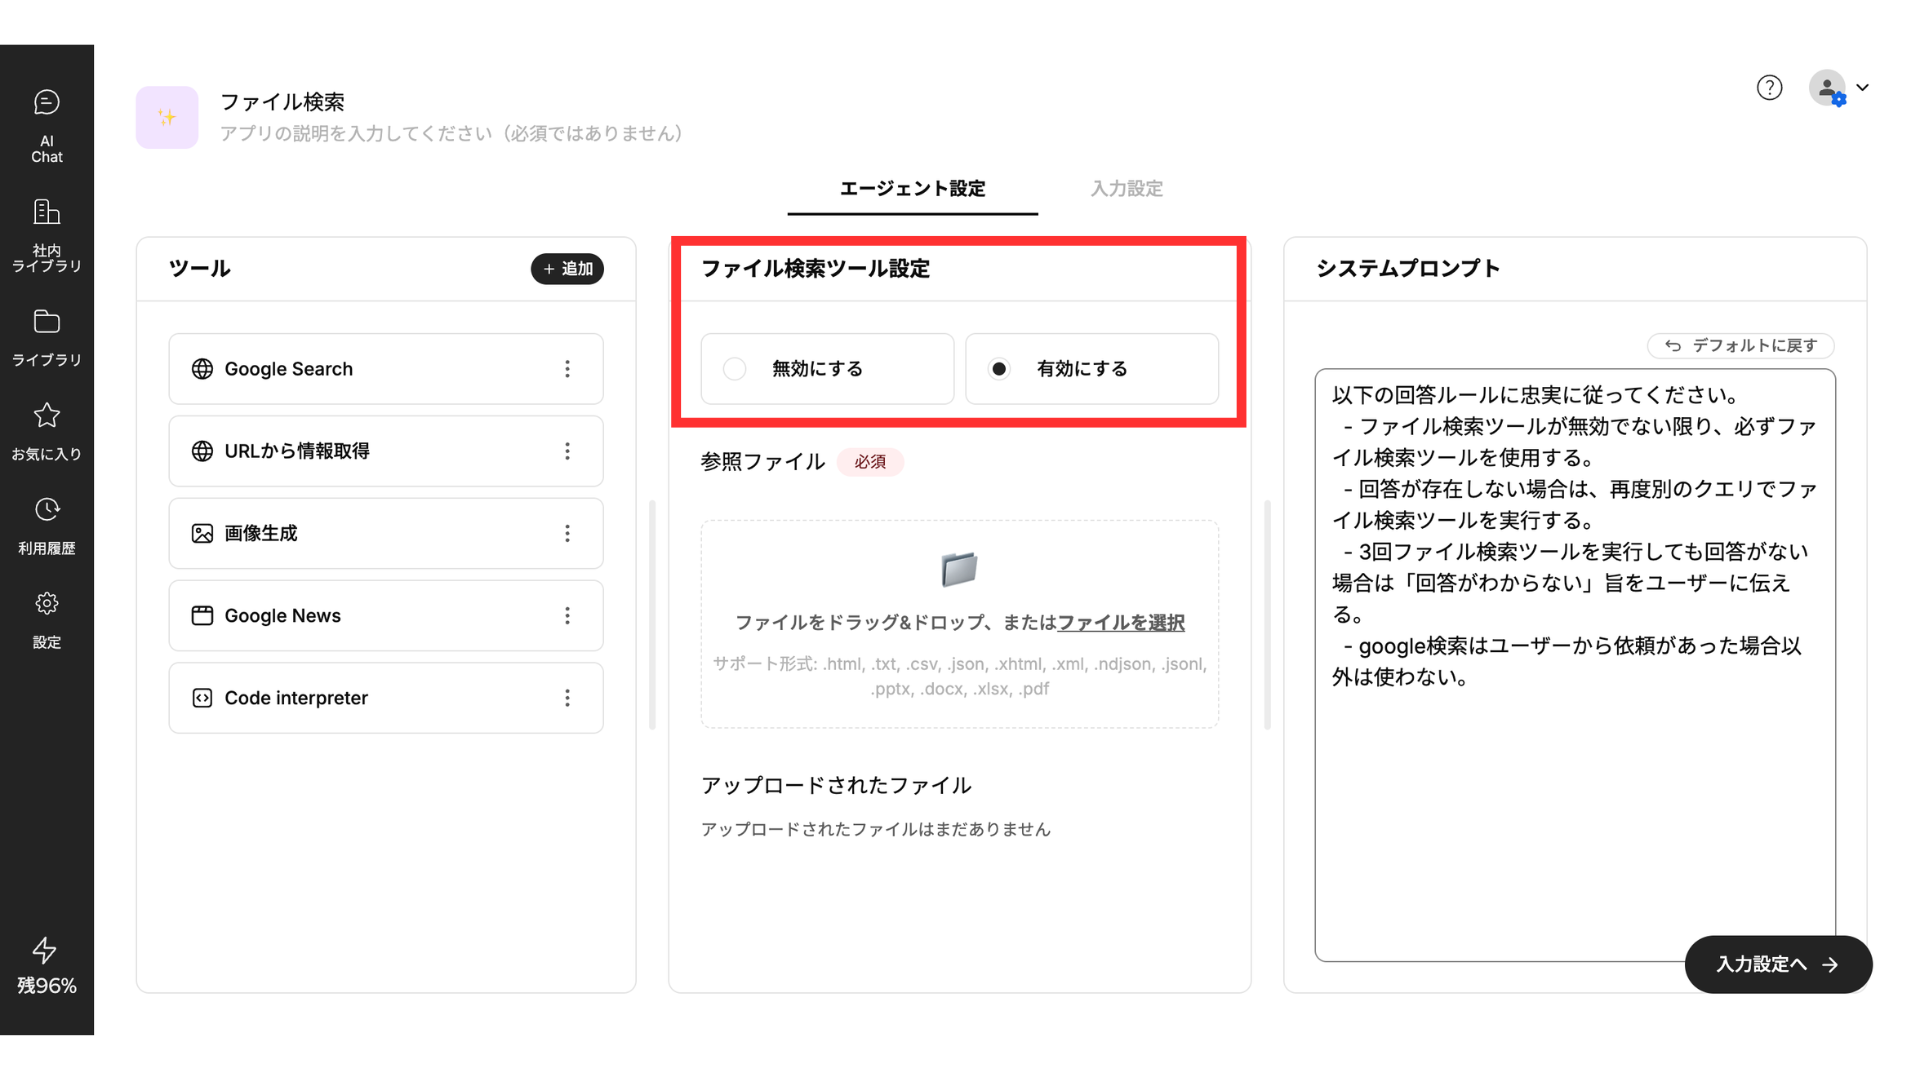Open Code interpreter three-dot menu

tap(567, 698)
